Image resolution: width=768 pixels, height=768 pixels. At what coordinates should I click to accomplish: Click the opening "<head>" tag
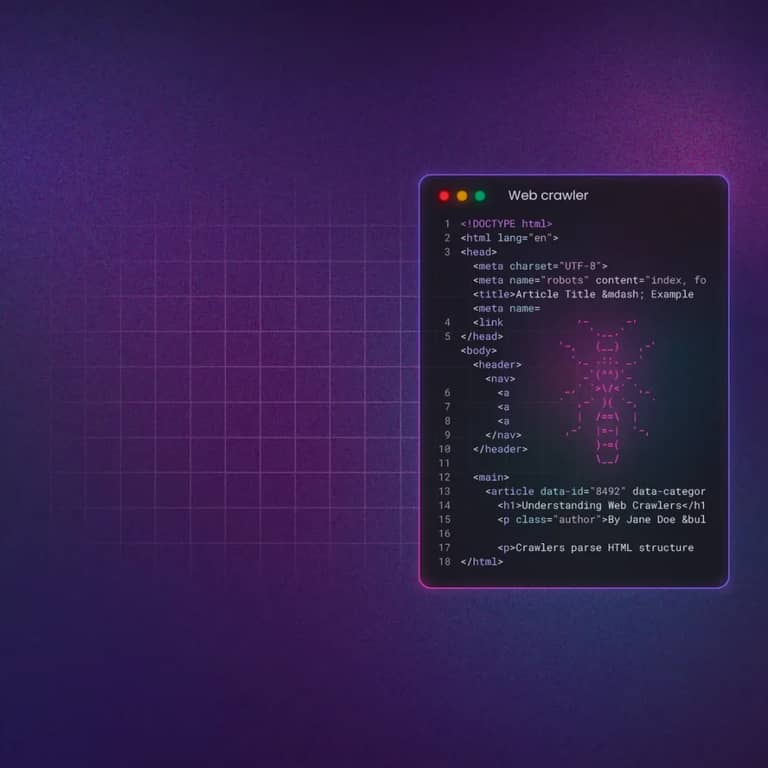click(x=479, y=252)
